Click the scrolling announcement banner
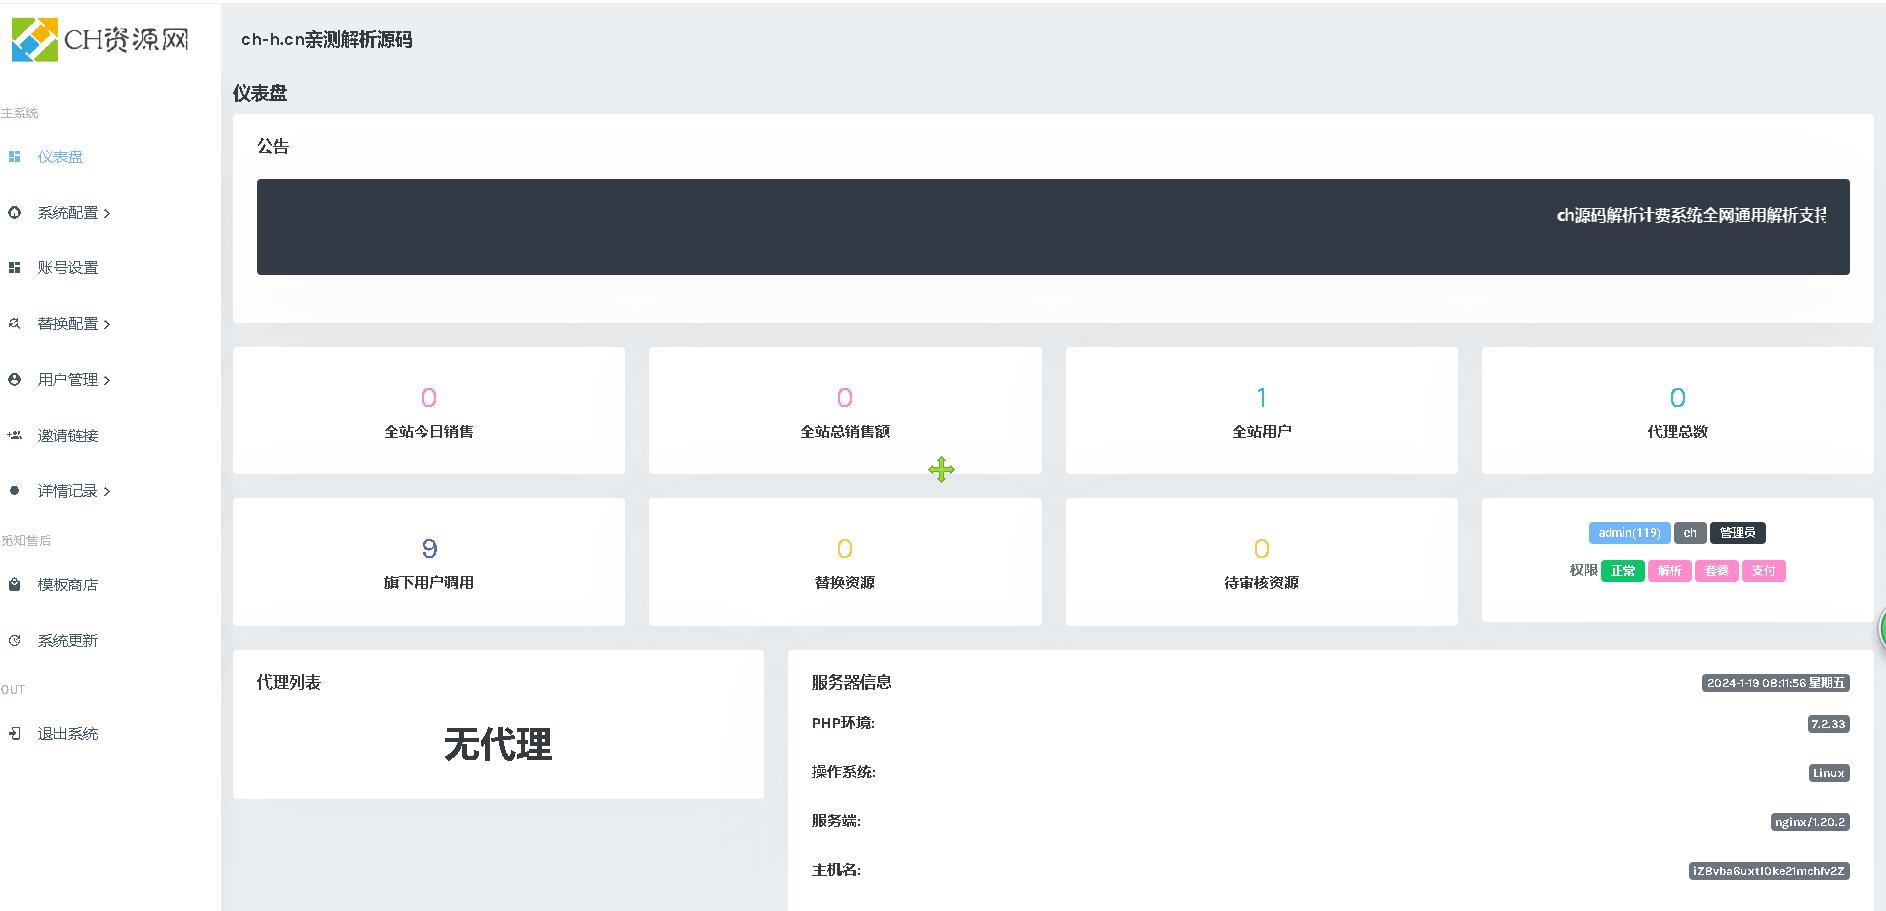The width and height of the screenshot is (1886, 911). (1053, 227)
